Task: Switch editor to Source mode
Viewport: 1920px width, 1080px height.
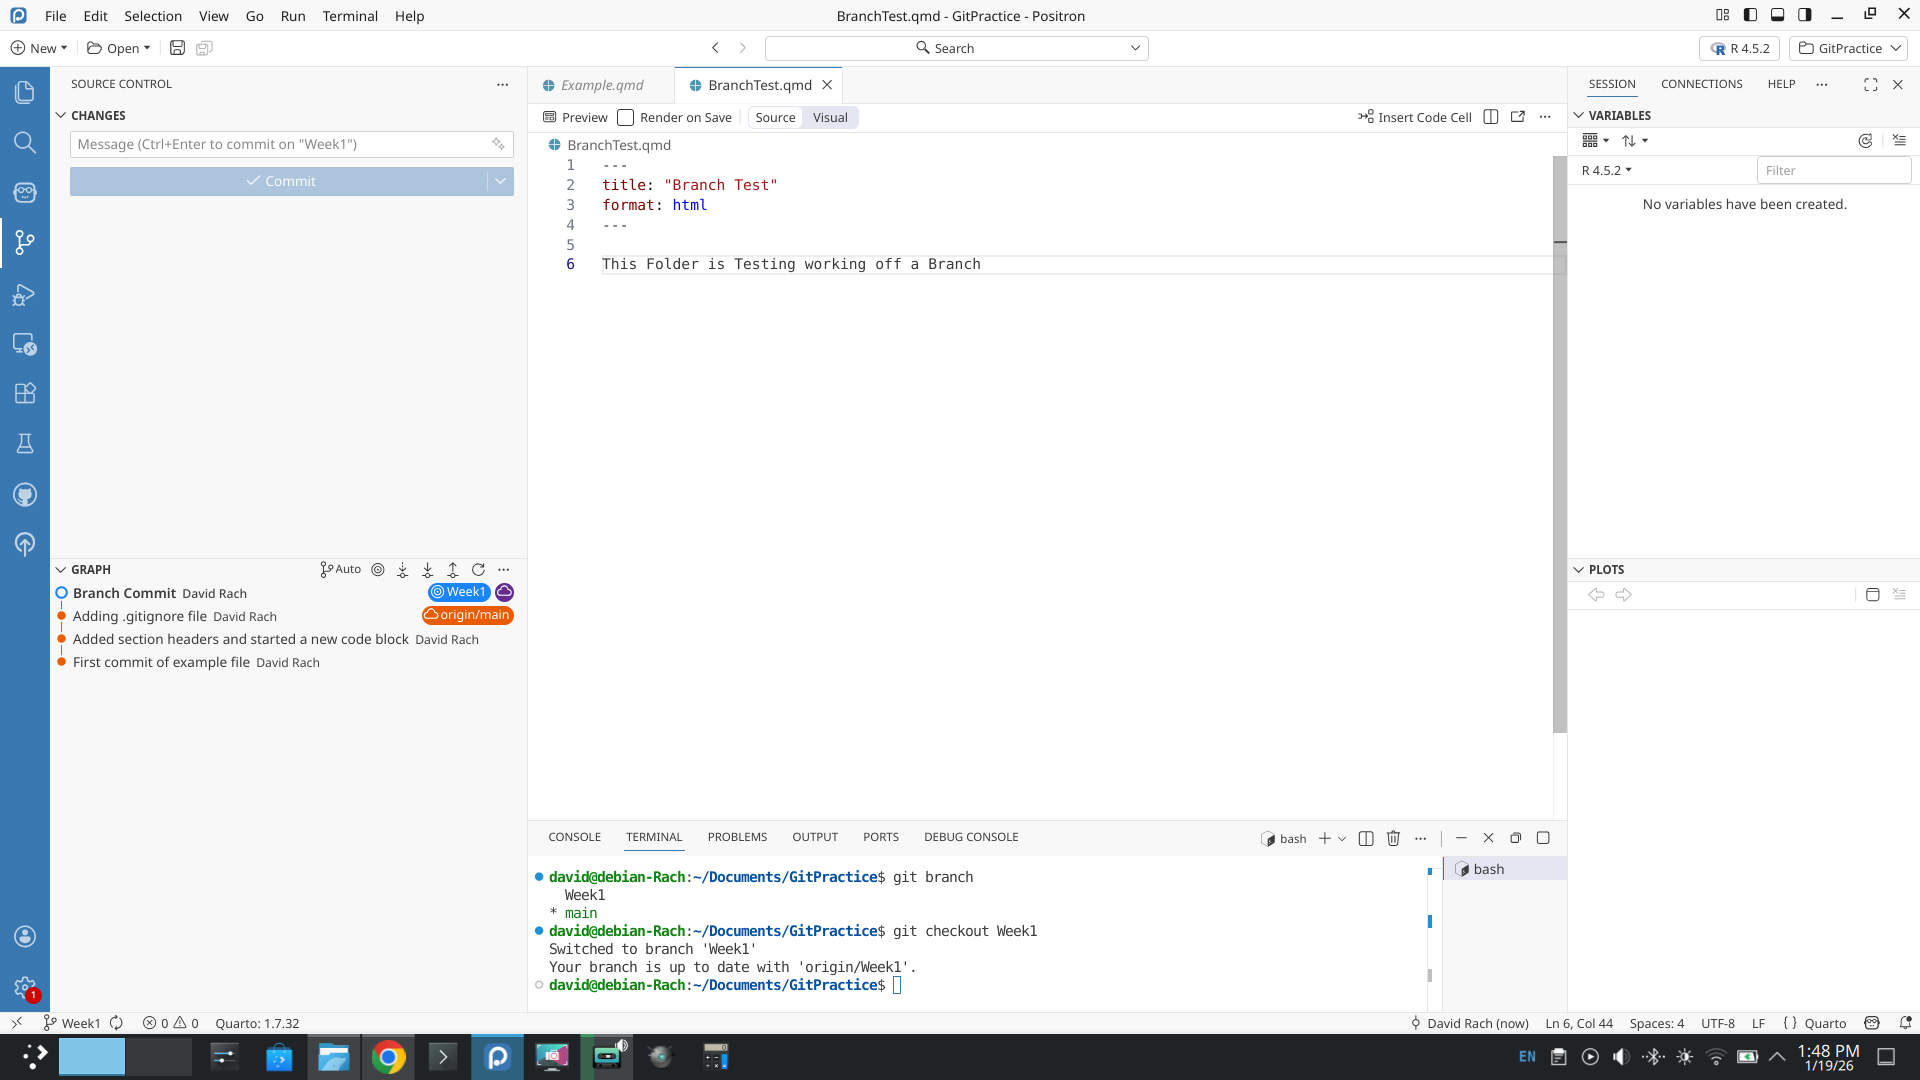Action: click(775, 118)
